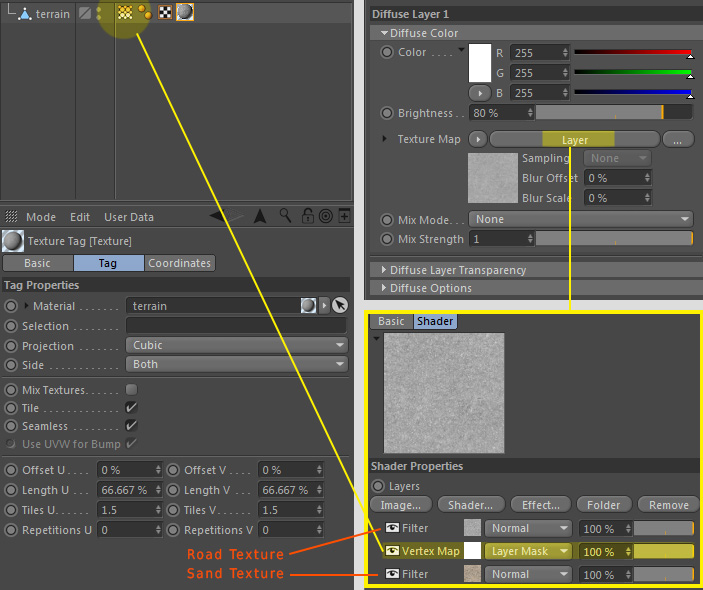
Task: Click the new attribute manager plus icon
Action: pos(344,216)
